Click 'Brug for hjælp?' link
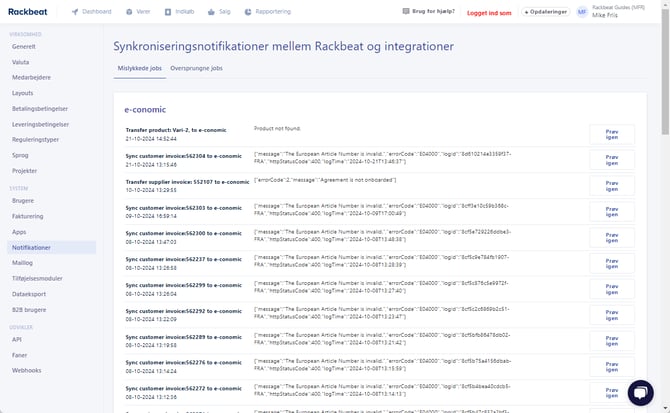 [x=433, y=11]
